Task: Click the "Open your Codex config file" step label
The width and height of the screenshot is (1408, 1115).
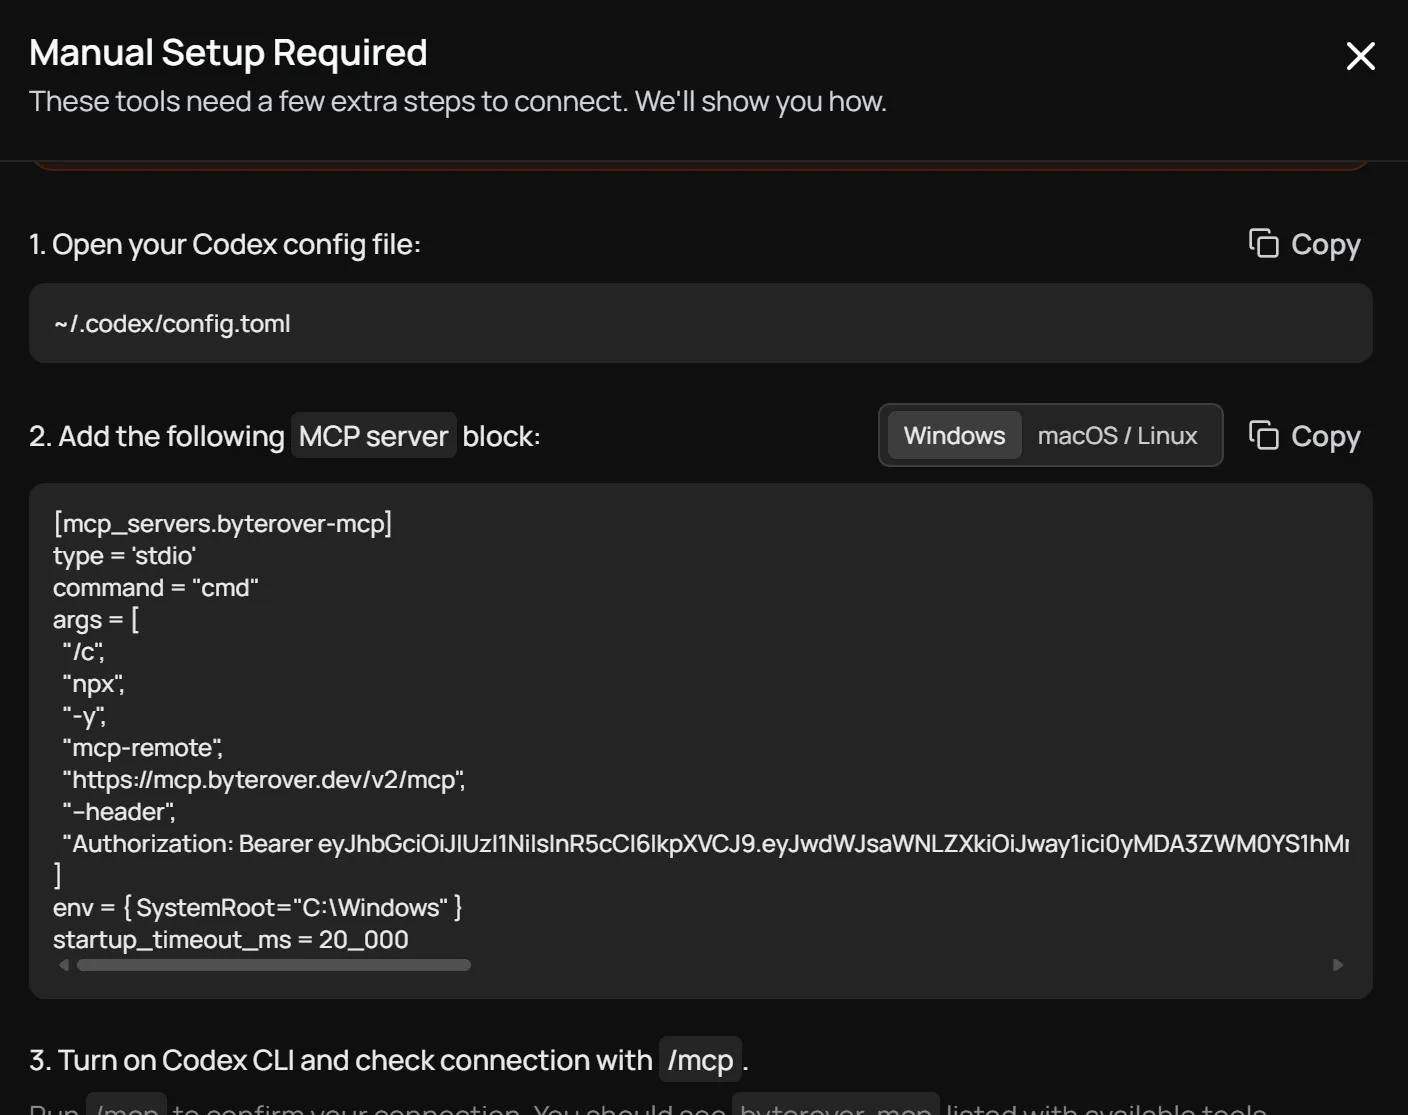Action: tap(225, 244)
